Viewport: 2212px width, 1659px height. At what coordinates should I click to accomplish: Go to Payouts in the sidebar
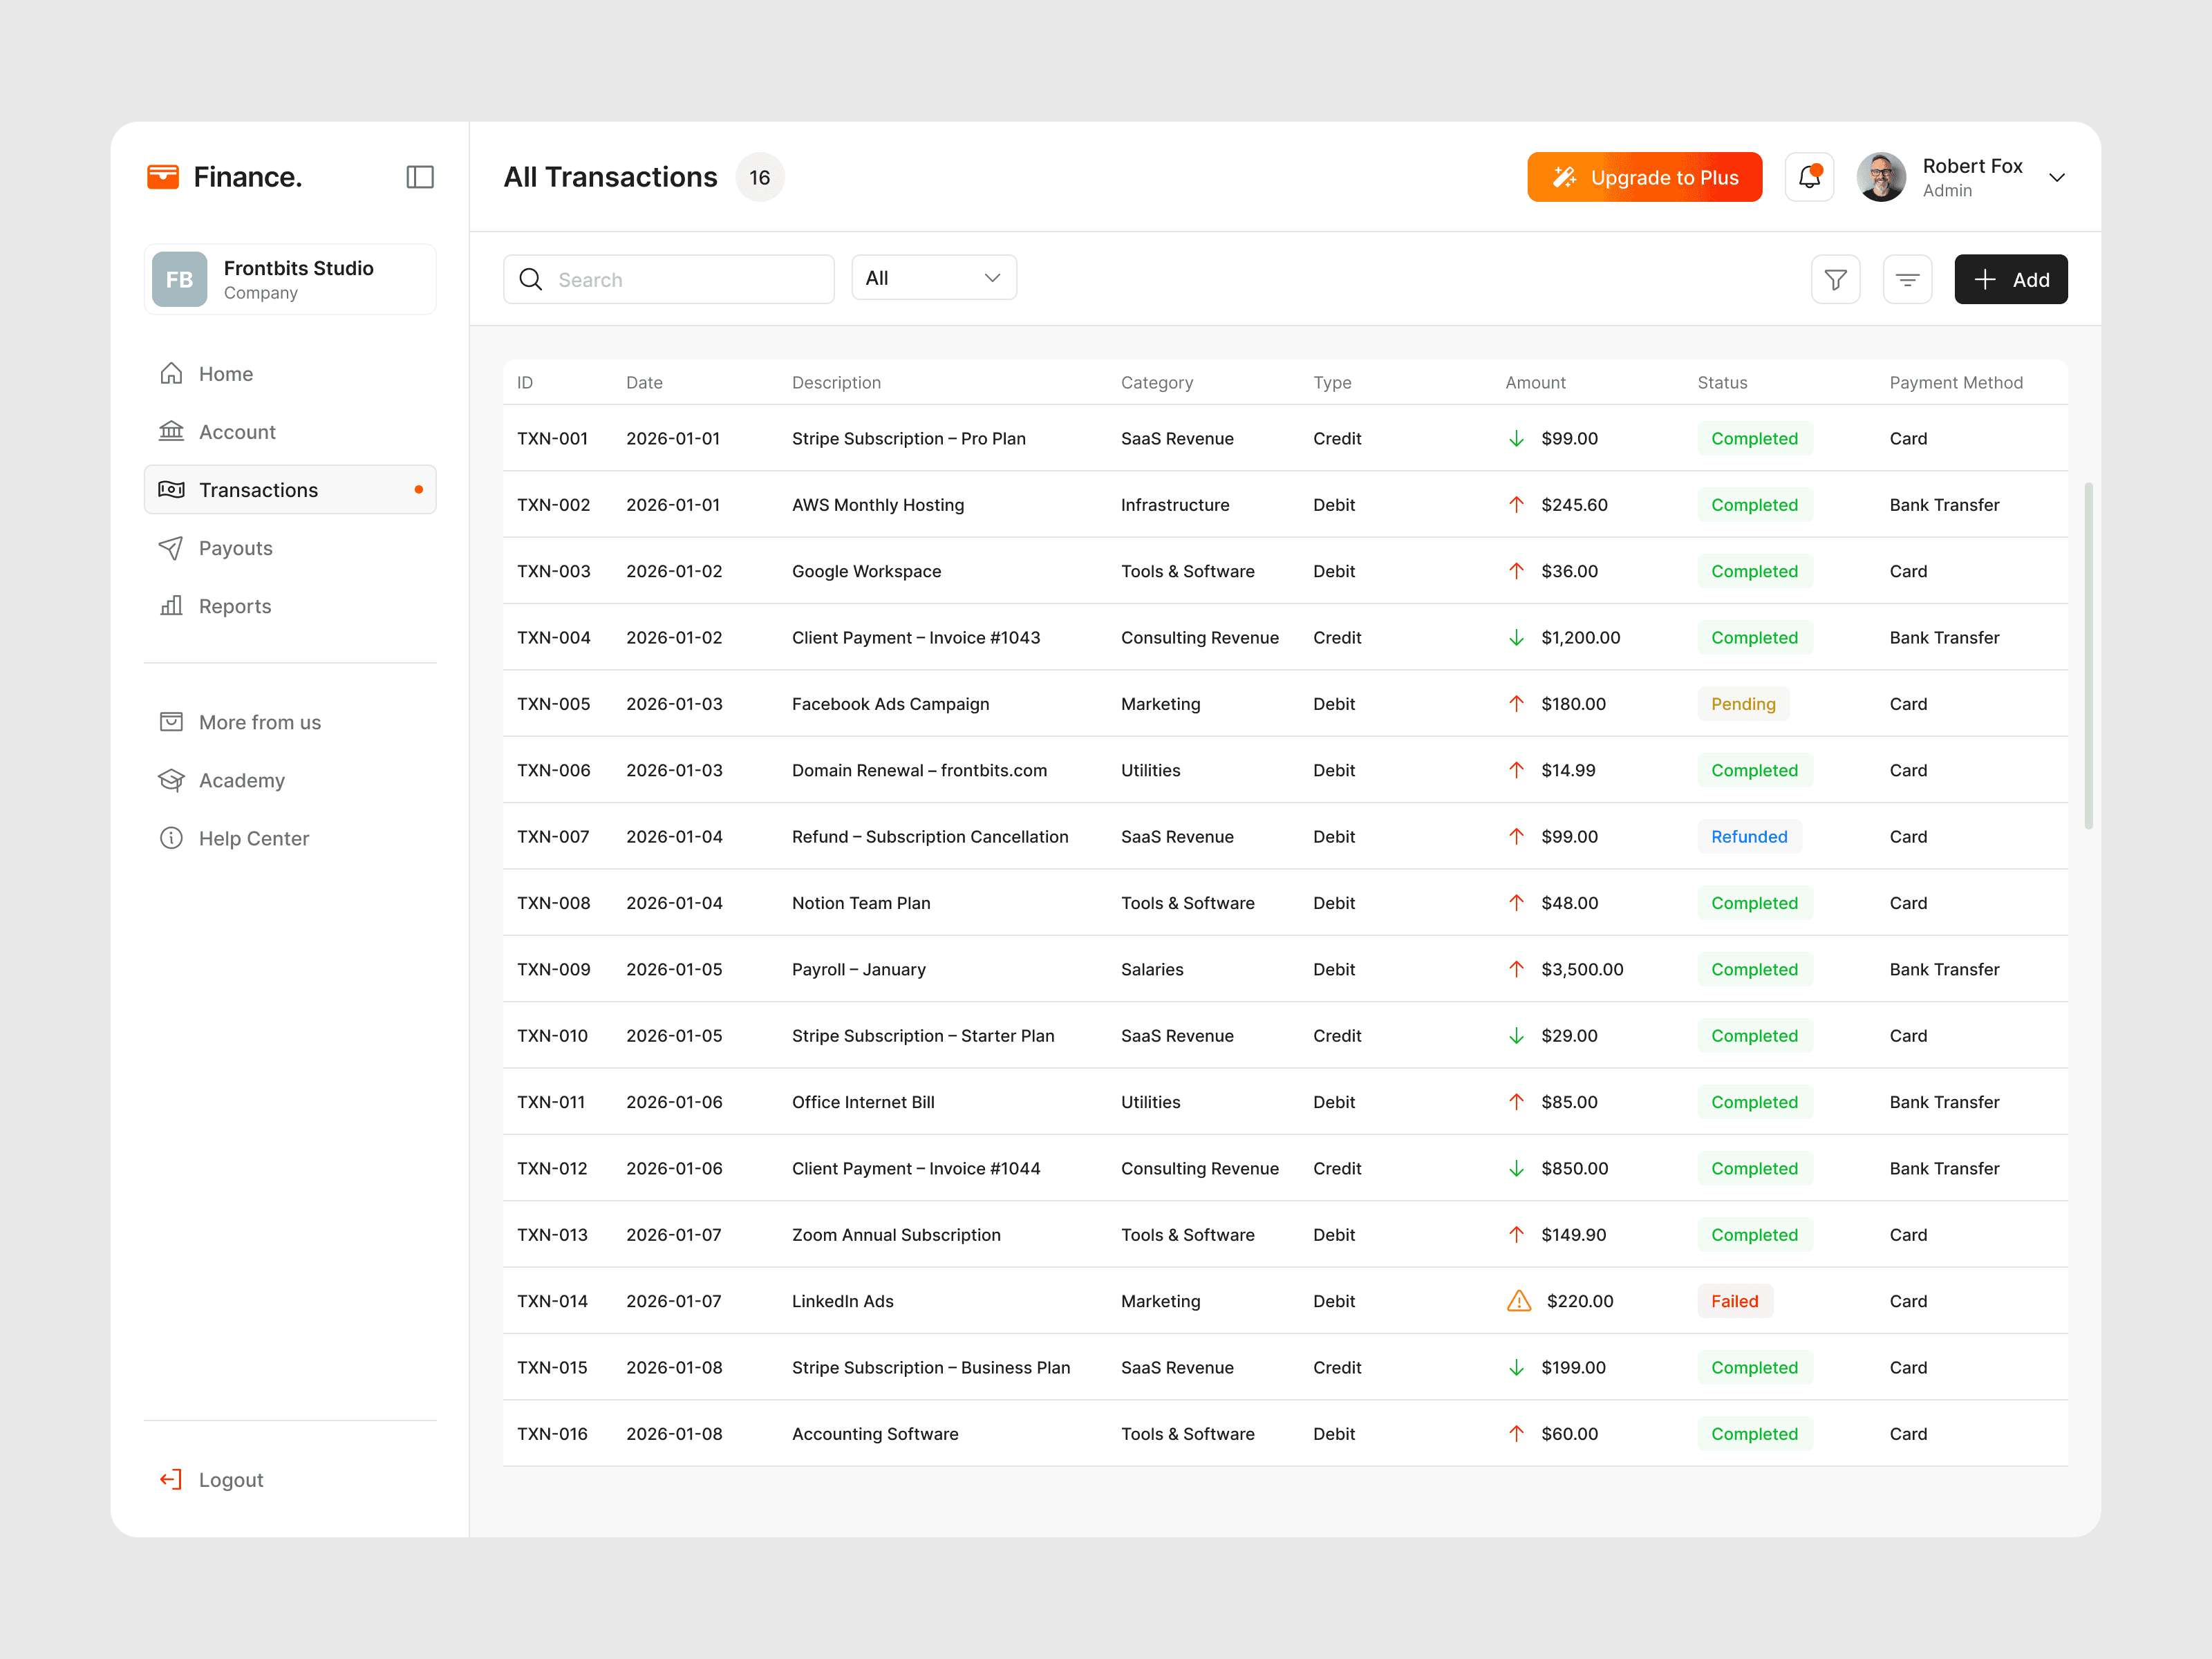pyautogui.click(x=235, y=548)
